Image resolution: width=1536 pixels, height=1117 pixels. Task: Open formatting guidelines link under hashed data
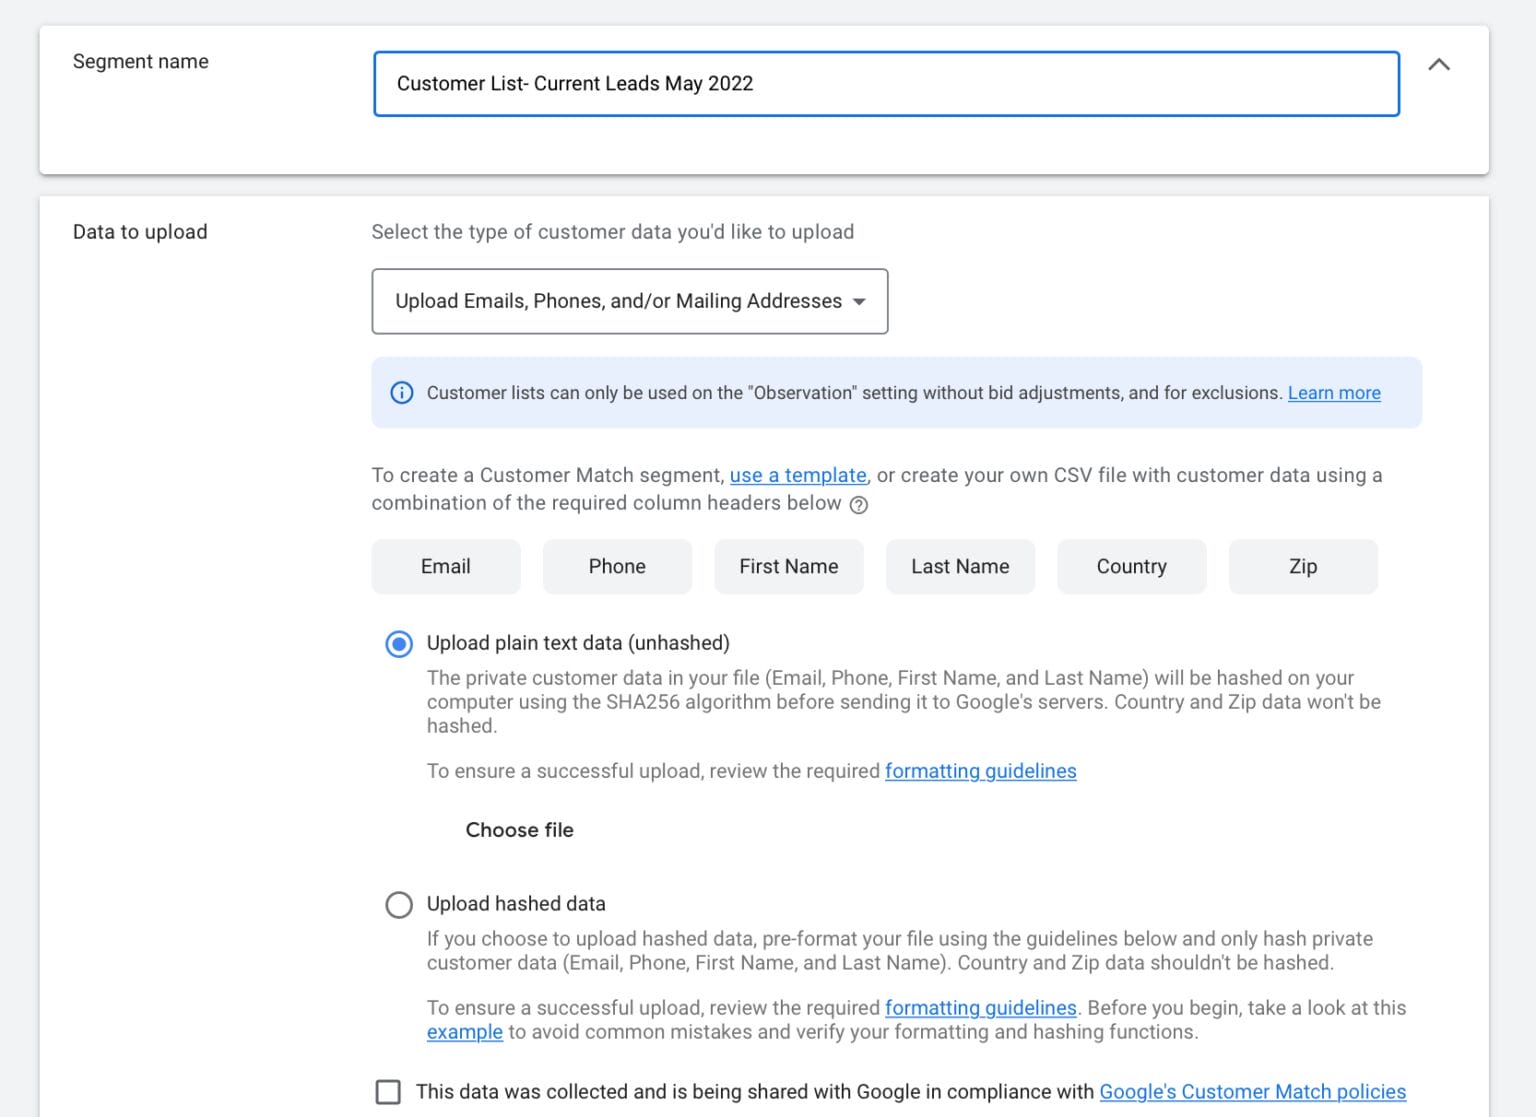tap(980, 1008)
